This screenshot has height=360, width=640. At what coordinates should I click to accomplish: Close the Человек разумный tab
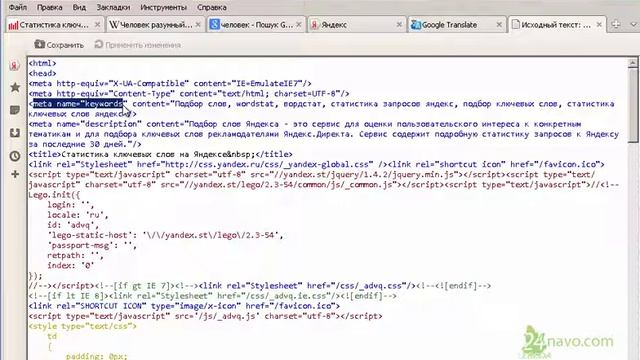point(198,25)
